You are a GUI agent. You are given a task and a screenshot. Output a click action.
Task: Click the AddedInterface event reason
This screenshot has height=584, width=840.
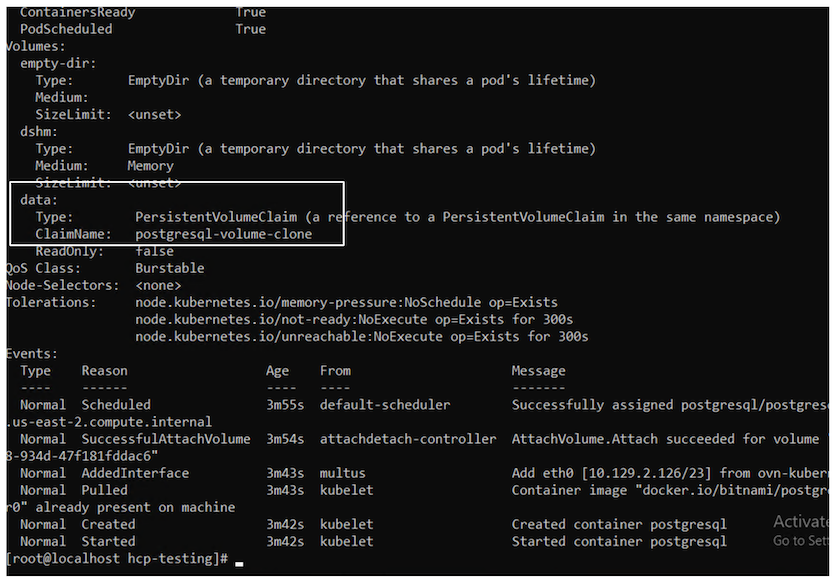click(x=135, y=473)
